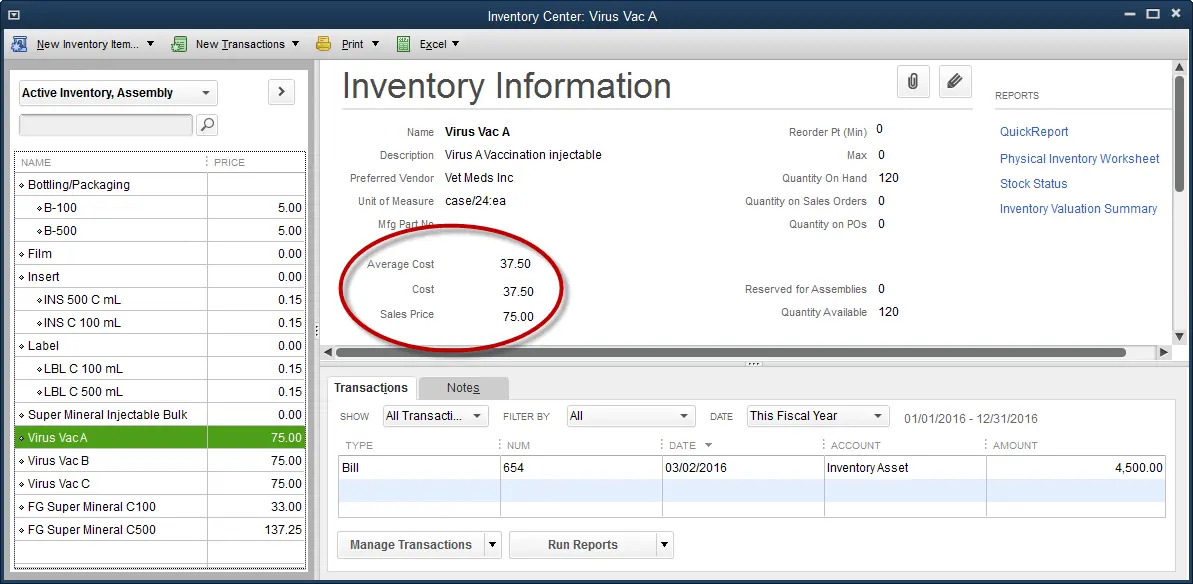The height and width of the screenshot is (584, 1193).
Task: Open the Excel dropdown arrow
Action: 456,44
